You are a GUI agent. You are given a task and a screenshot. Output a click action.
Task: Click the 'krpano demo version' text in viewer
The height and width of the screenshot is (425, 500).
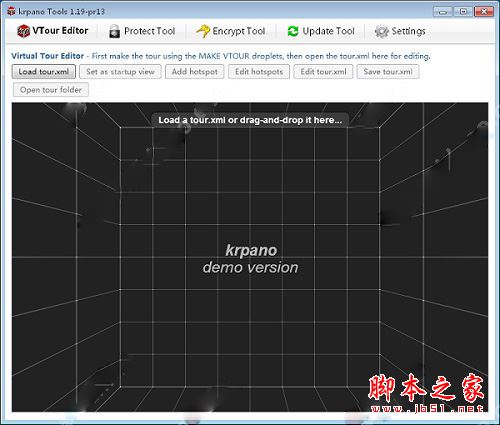point(251,259)
